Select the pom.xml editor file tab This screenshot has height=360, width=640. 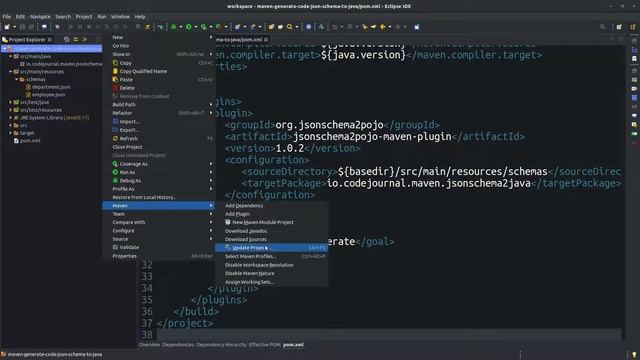(x=242, y=40)
